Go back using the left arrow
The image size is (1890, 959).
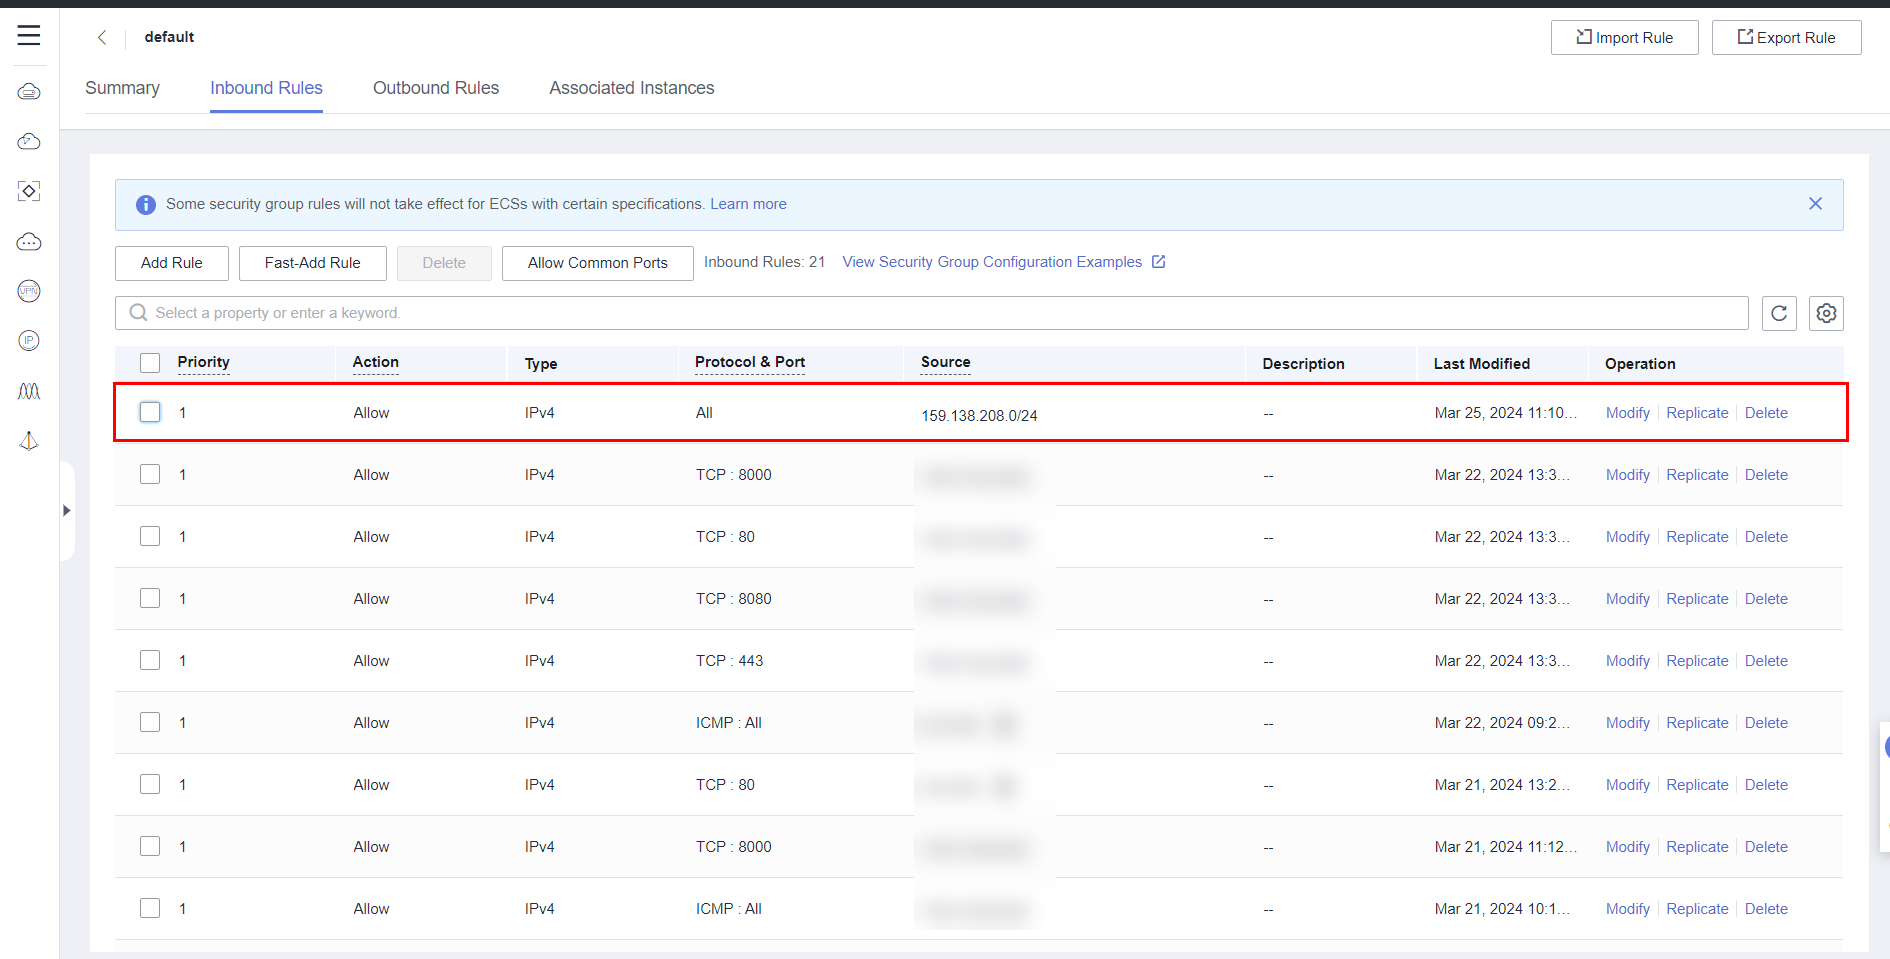[x=102, y=37]
